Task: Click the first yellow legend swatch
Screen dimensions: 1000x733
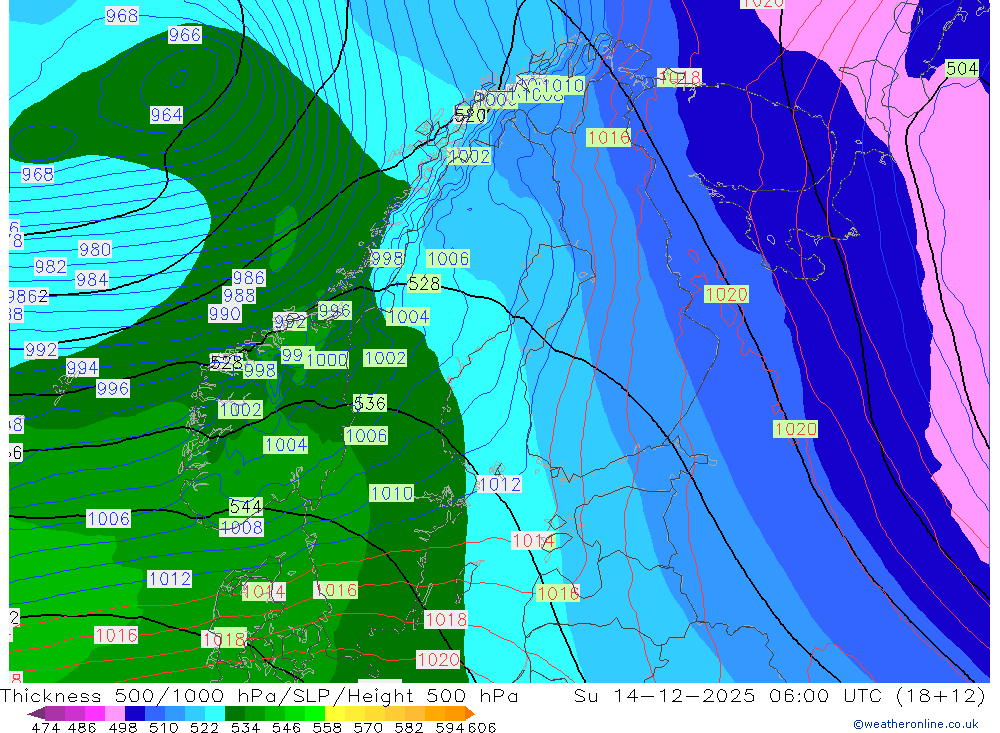Action: tap(335, 713)
